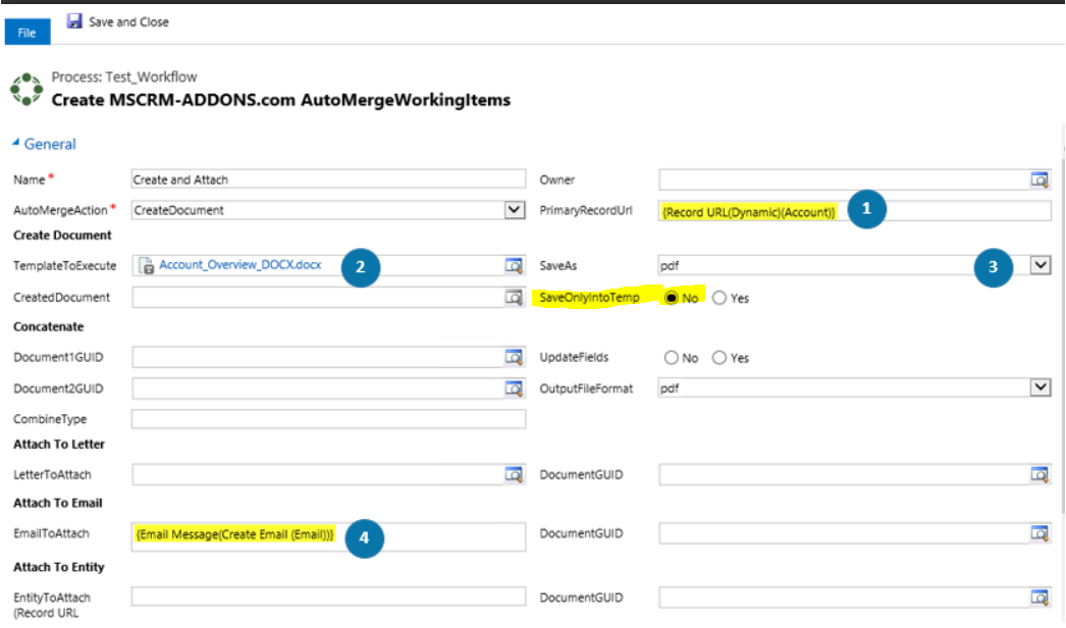Click the Attach To Entity DocumentGUID lookup icon
Screen dimensions: 1066x628
tap(1039, 597)
